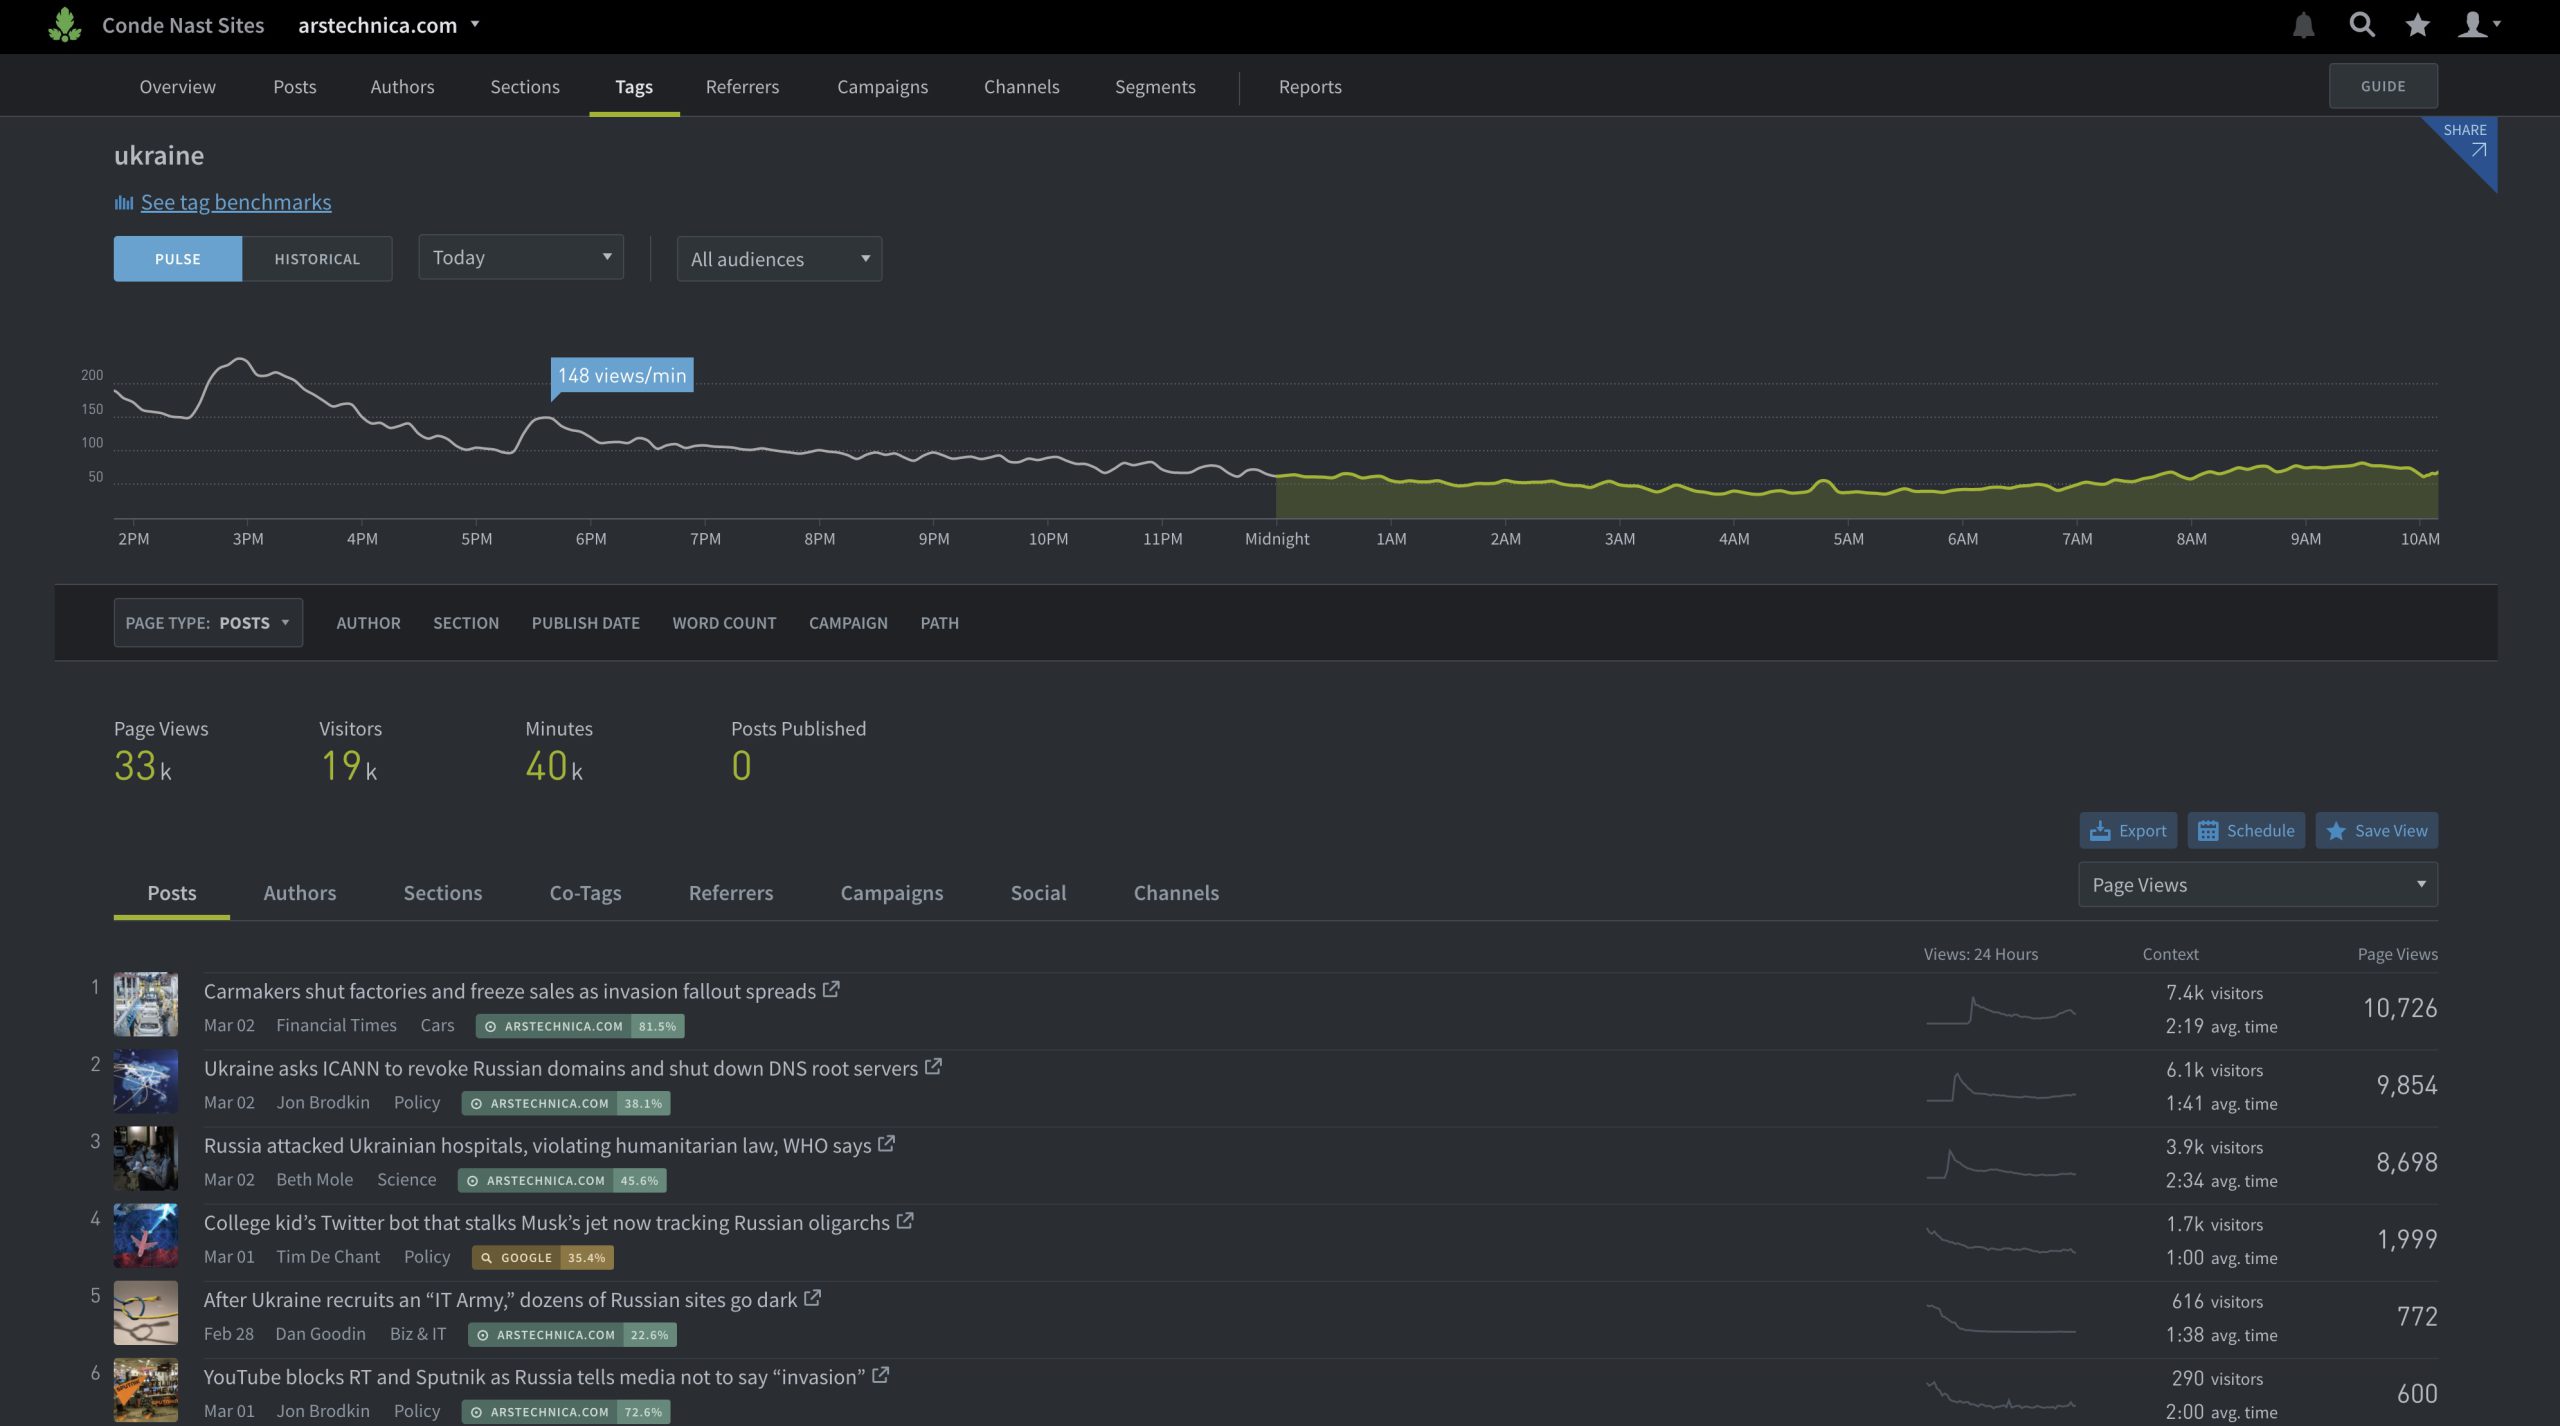Open Reports in the top navigation
The width and height of the screenshot is (2560, 1426).
pos(1310,86)
